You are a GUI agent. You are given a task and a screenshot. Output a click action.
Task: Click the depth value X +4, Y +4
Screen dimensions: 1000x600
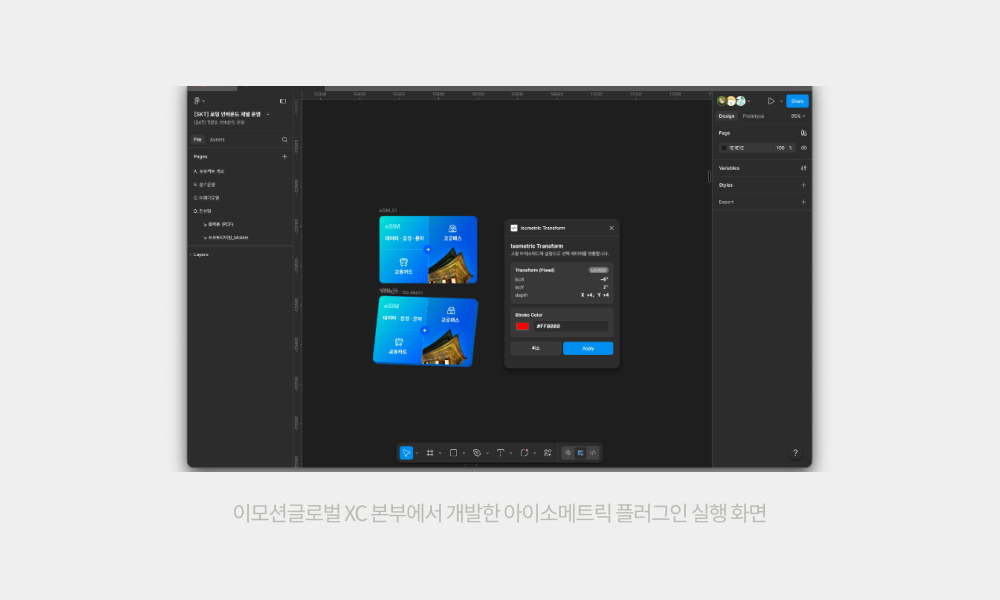[x=594, y=295]
